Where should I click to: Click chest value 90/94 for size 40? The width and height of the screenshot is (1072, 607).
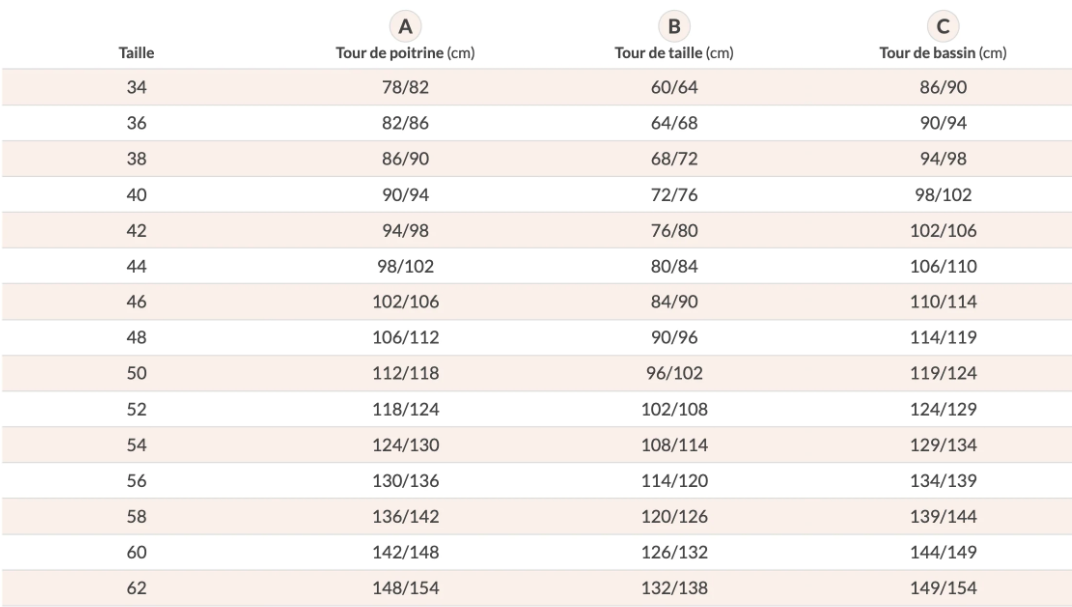403,195
